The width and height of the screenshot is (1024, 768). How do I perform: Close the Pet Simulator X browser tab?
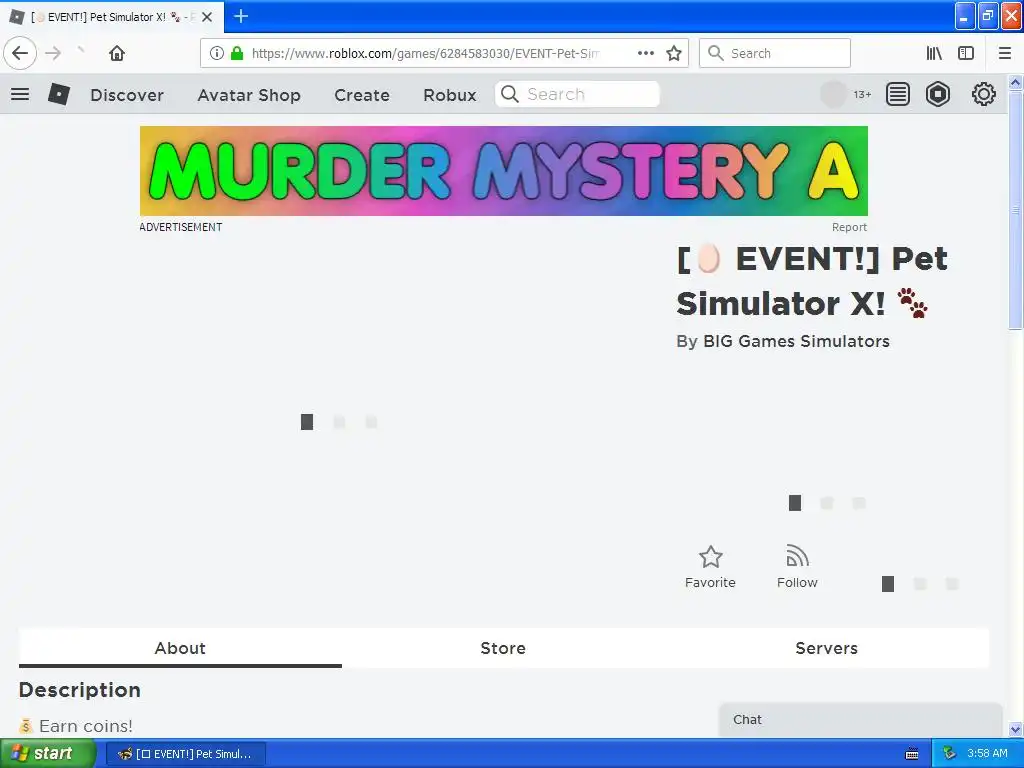tap(207, 17)
